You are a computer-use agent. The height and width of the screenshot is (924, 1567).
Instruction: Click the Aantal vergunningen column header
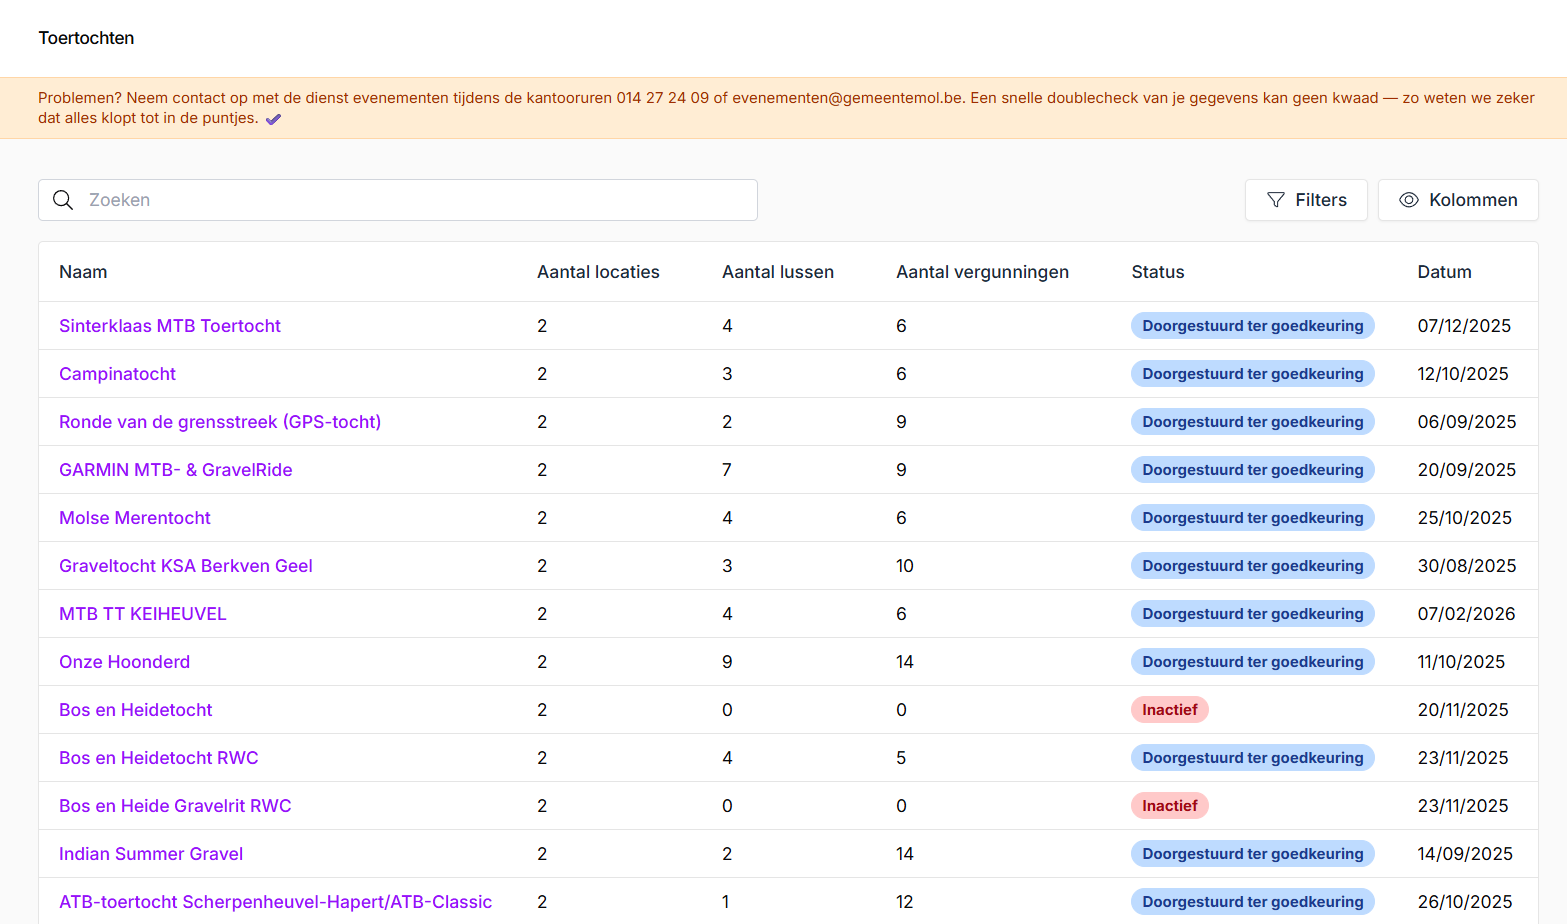tap(982, 272)
